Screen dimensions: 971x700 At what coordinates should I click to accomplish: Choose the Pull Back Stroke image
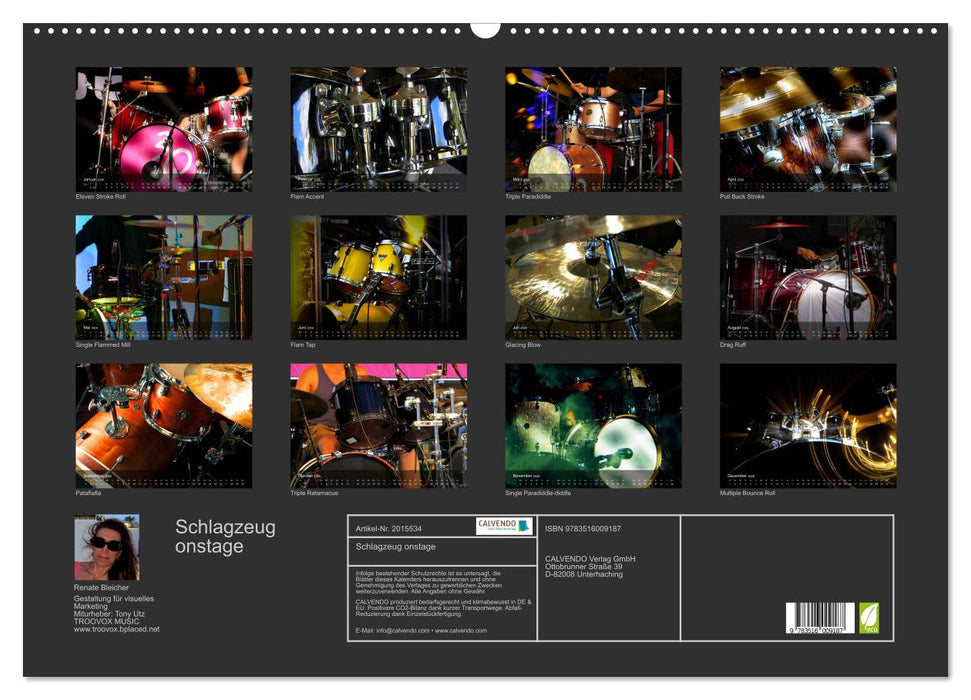(x=808, y=129)
